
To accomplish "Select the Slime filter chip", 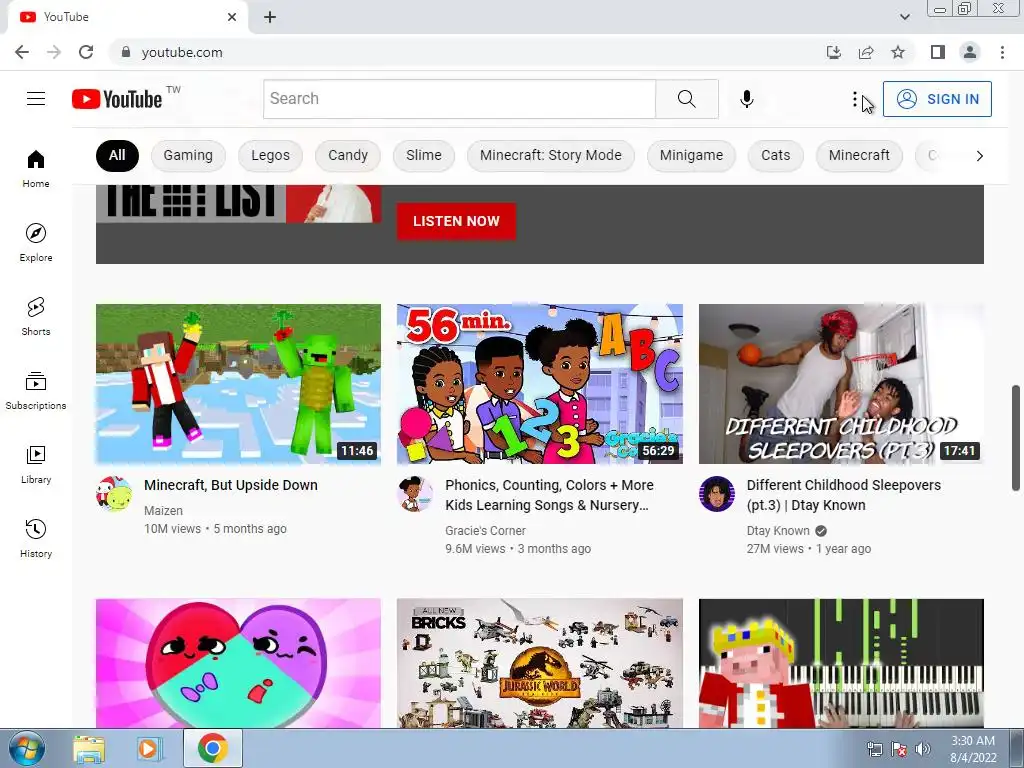I will [x=424, y=155].
